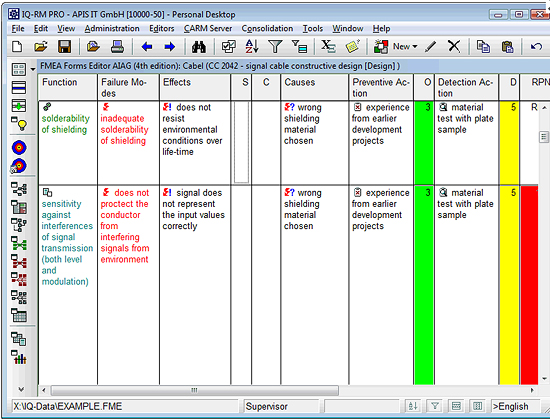Click the structure tree sidebar icon
Viewport: 550px width, 420px height.
(x=19, y=189)
